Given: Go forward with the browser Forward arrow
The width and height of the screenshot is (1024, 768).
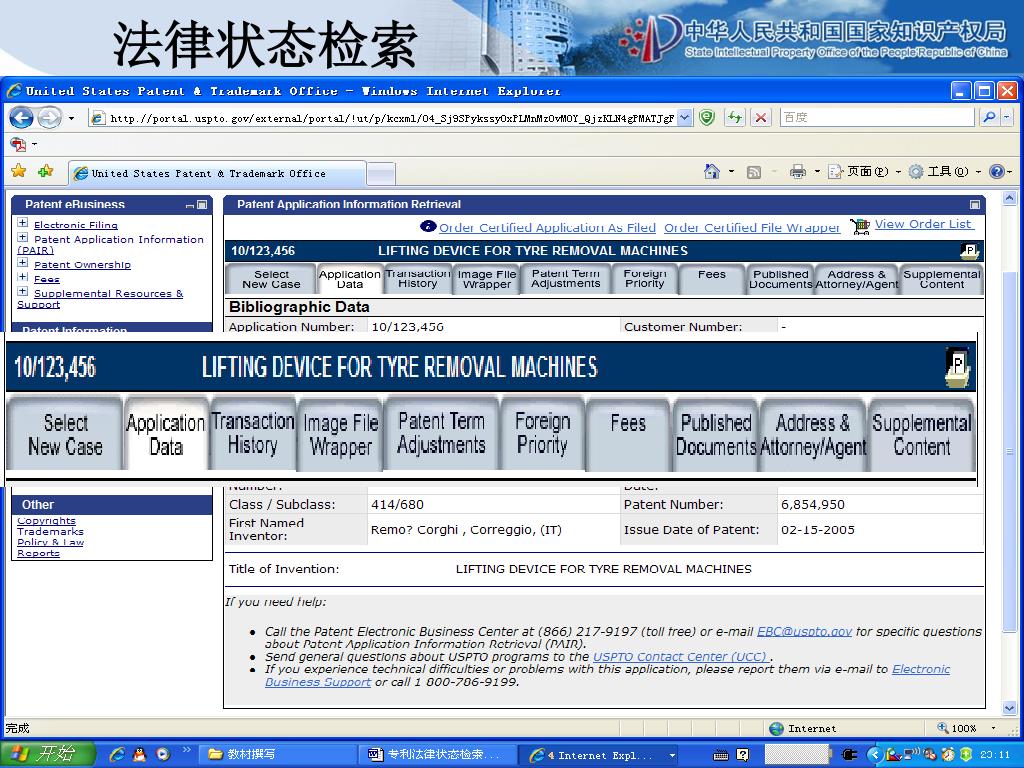Looking at the screenshot, I should click(49, 118).
